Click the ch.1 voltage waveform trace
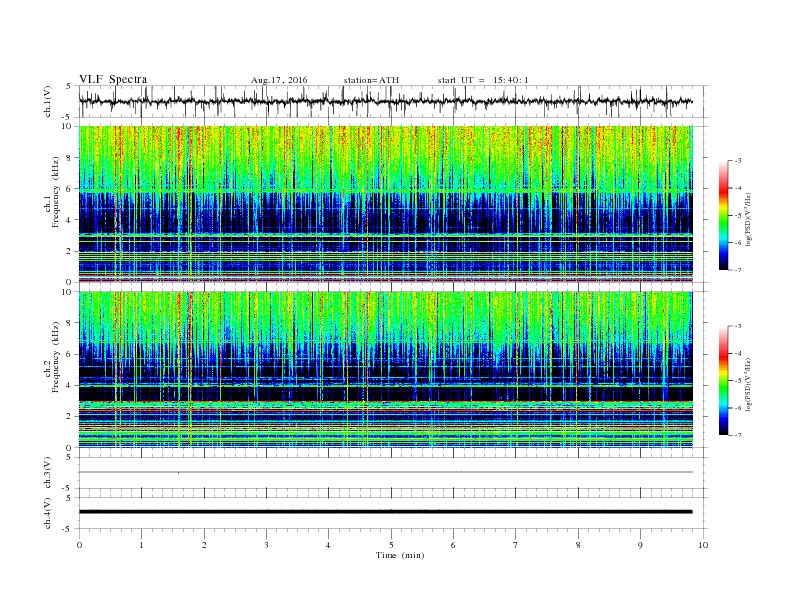792x612 pixels. tap(385, 101)
